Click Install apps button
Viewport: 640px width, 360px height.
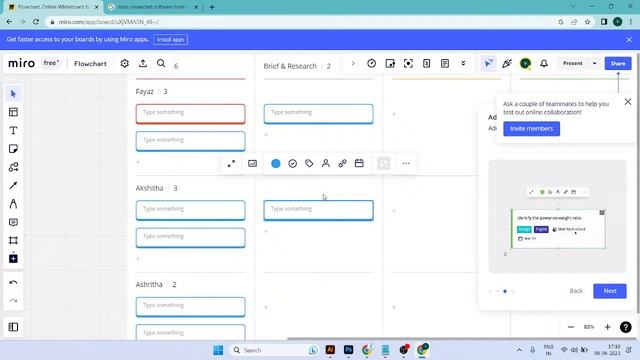(171, 40)
